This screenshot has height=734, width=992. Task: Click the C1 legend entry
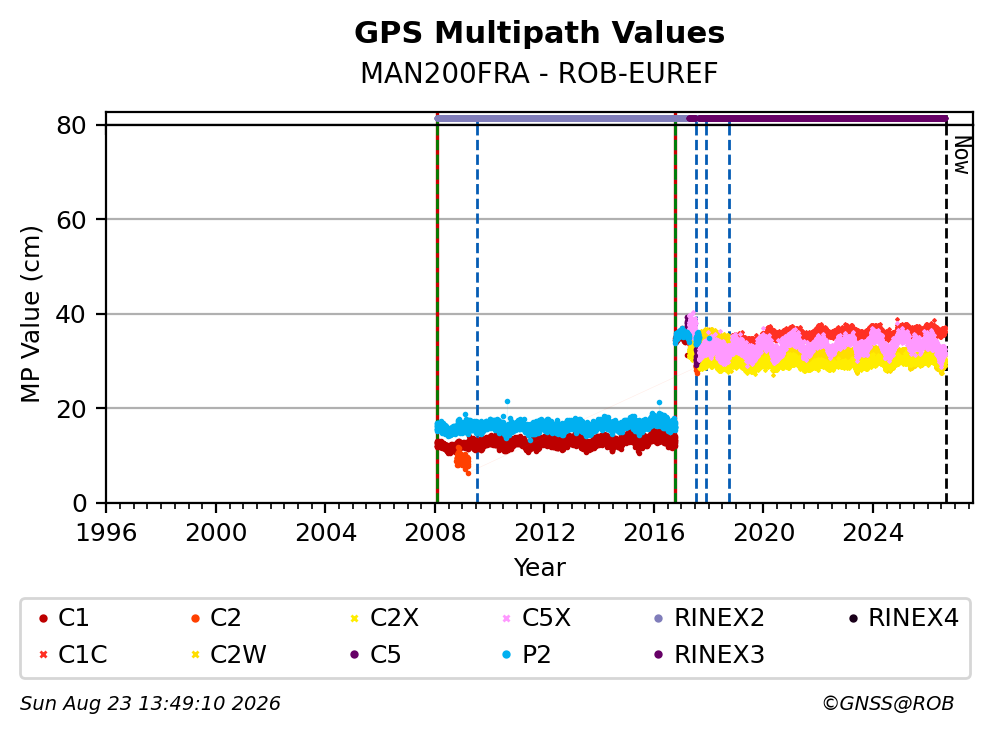[x=63, y=618]
